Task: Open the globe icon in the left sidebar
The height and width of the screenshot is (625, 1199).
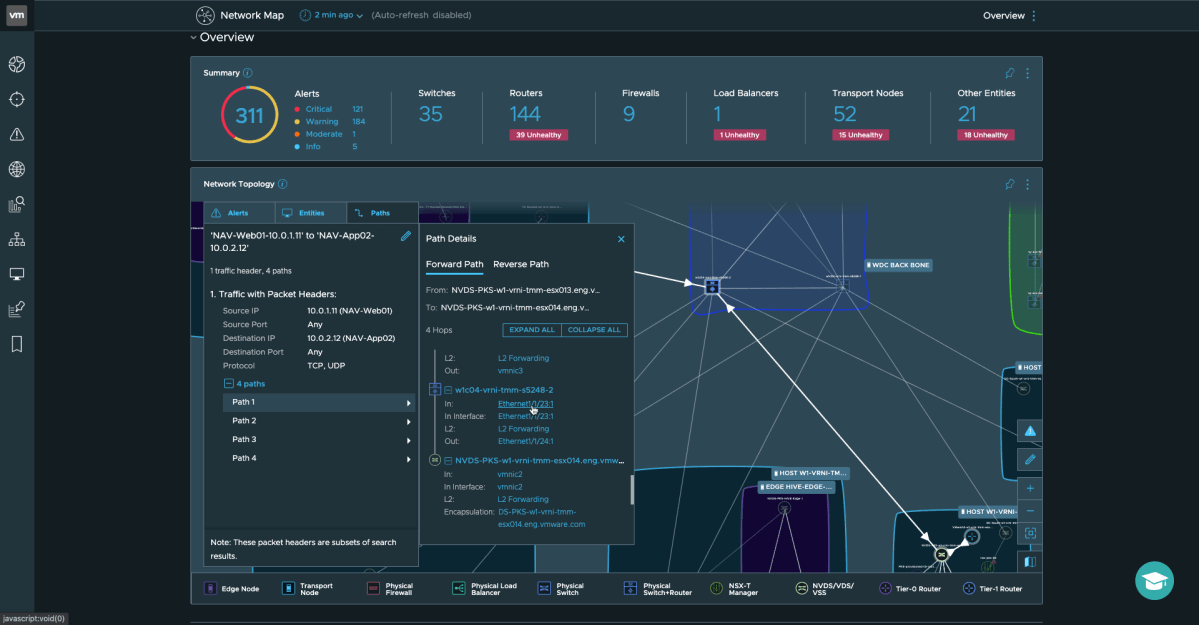Action: pos(15,169)
